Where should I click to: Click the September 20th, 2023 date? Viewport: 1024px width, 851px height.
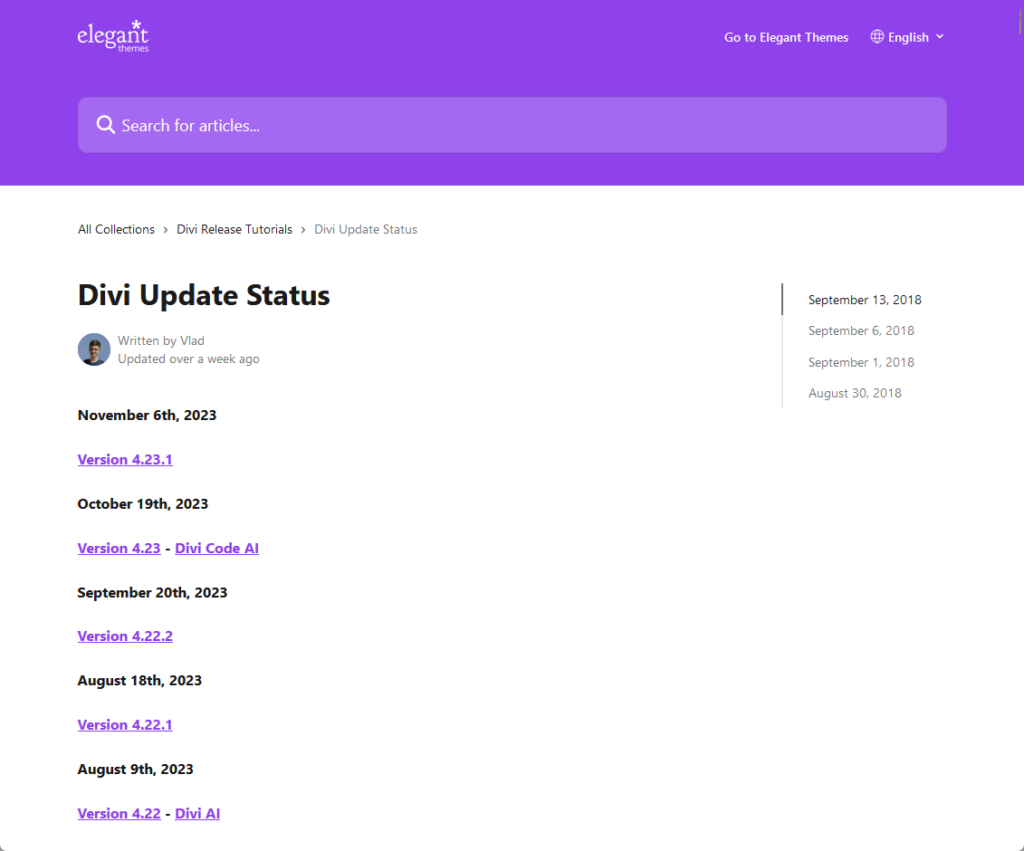(152, 593)
